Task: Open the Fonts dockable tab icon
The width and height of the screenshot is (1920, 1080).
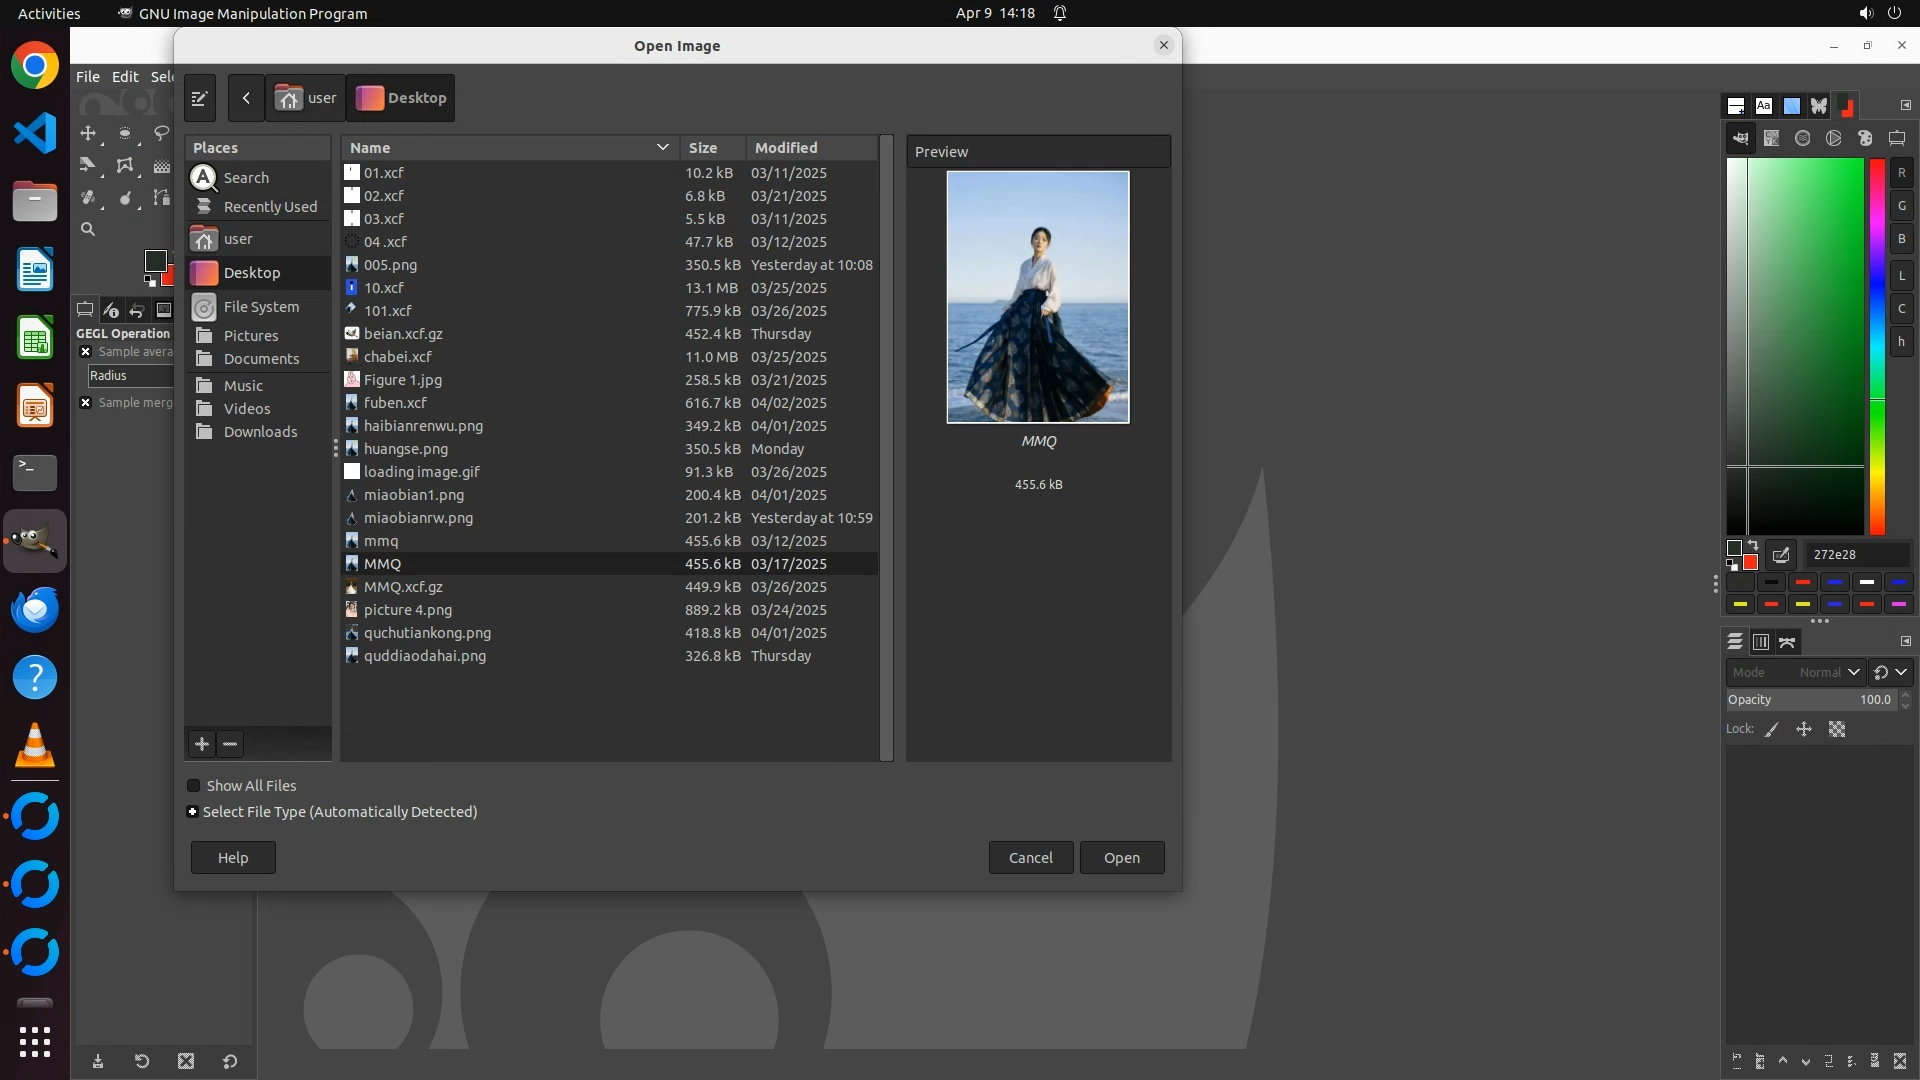Action: click(1763, 106)
